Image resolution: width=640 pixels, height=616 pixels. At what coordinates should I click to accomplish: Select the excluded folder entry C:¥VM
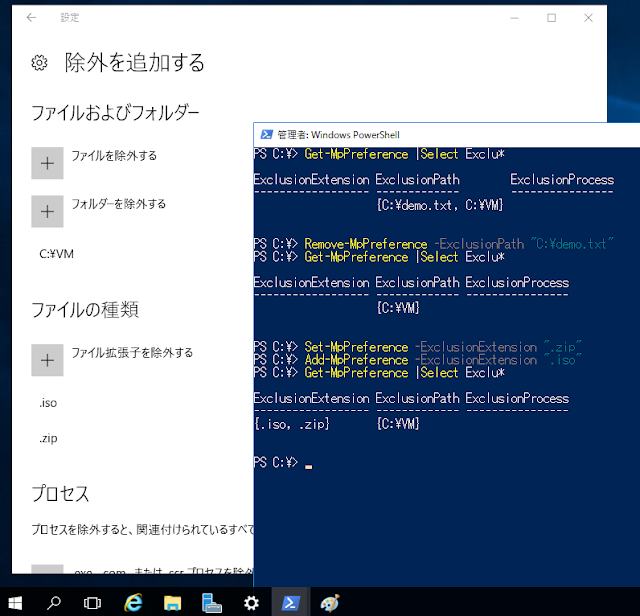click(56, 254)
